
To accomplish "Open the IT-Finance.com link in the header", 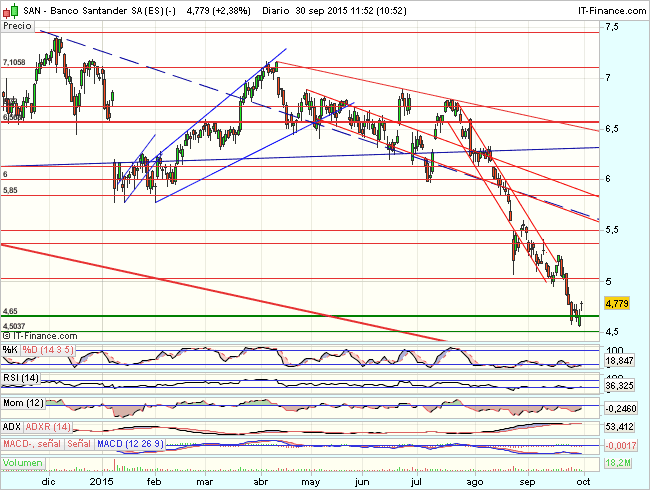I will [612, 11].
